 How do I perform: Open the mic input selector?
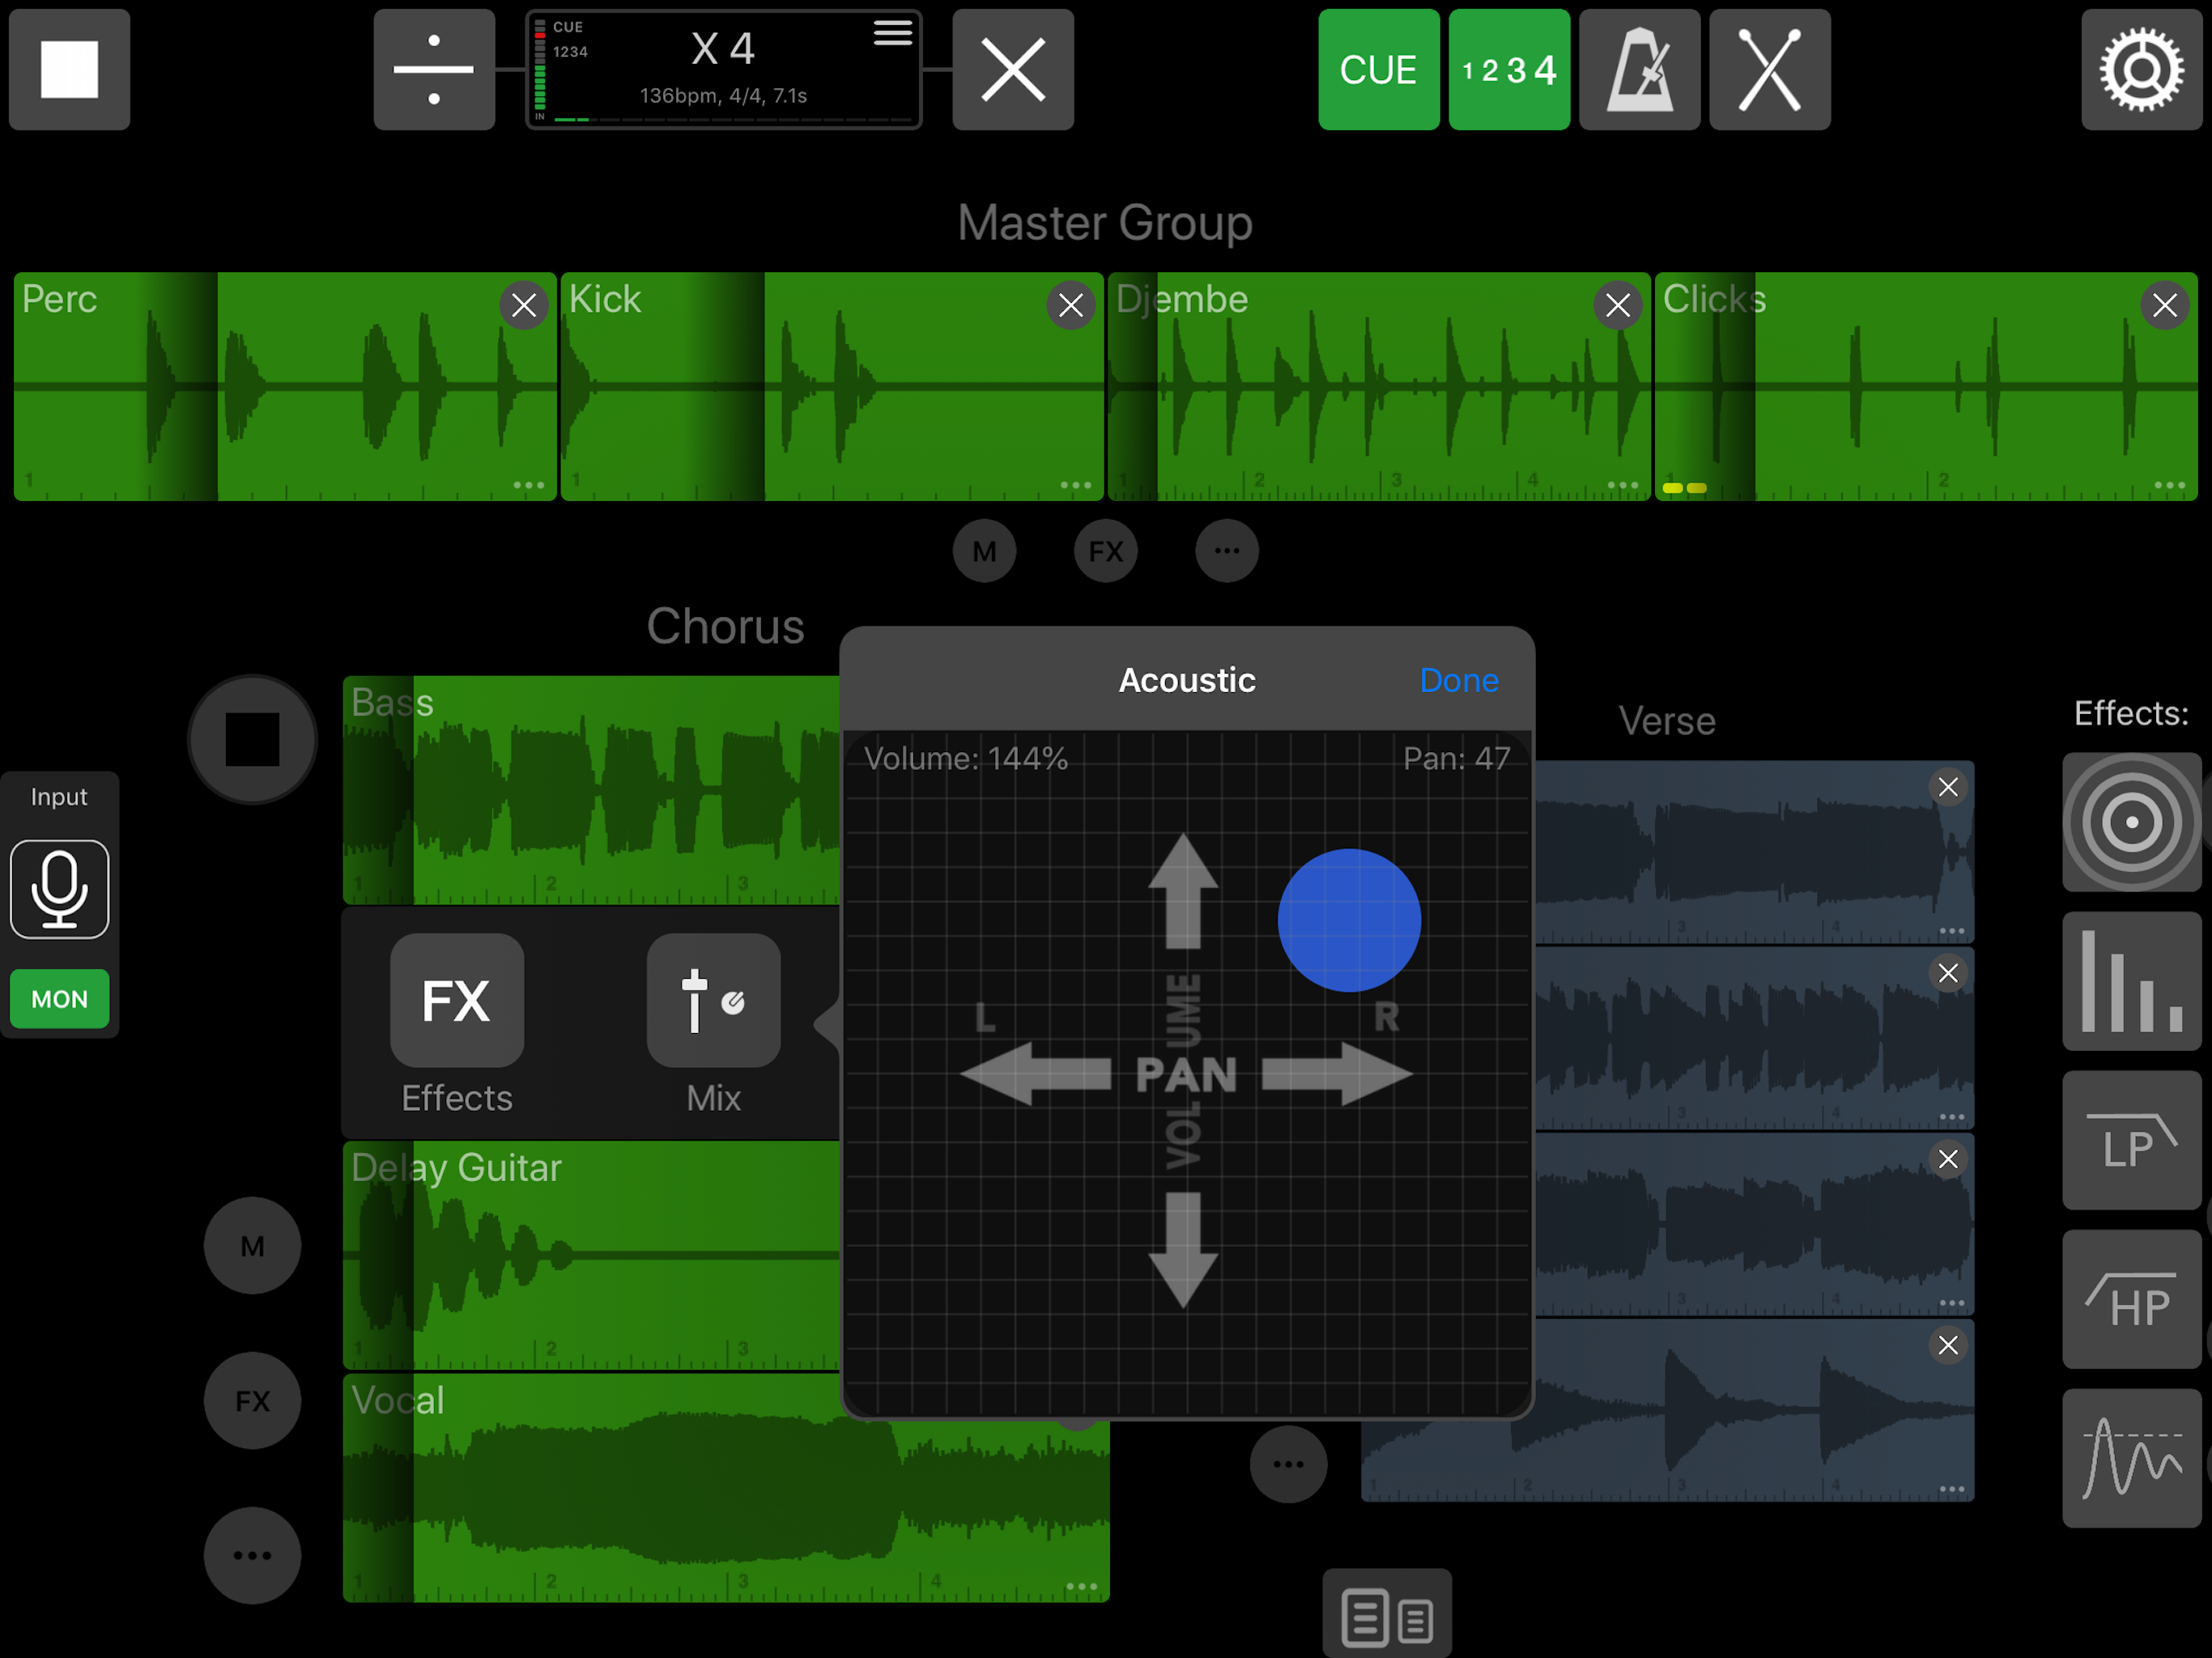point(59,889)
